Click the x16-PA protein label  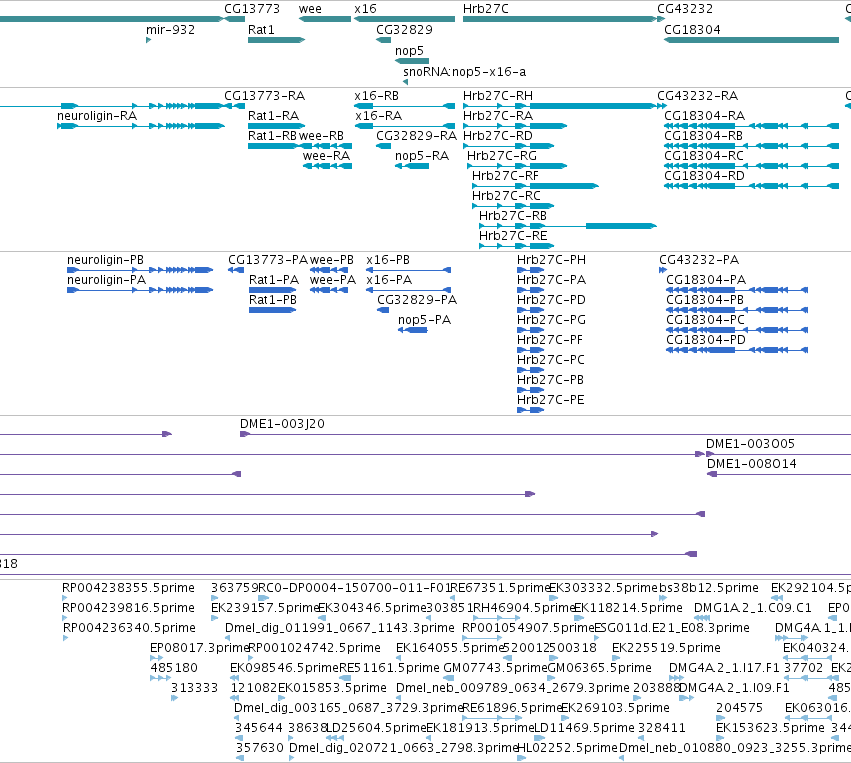[x=389, y=281]
